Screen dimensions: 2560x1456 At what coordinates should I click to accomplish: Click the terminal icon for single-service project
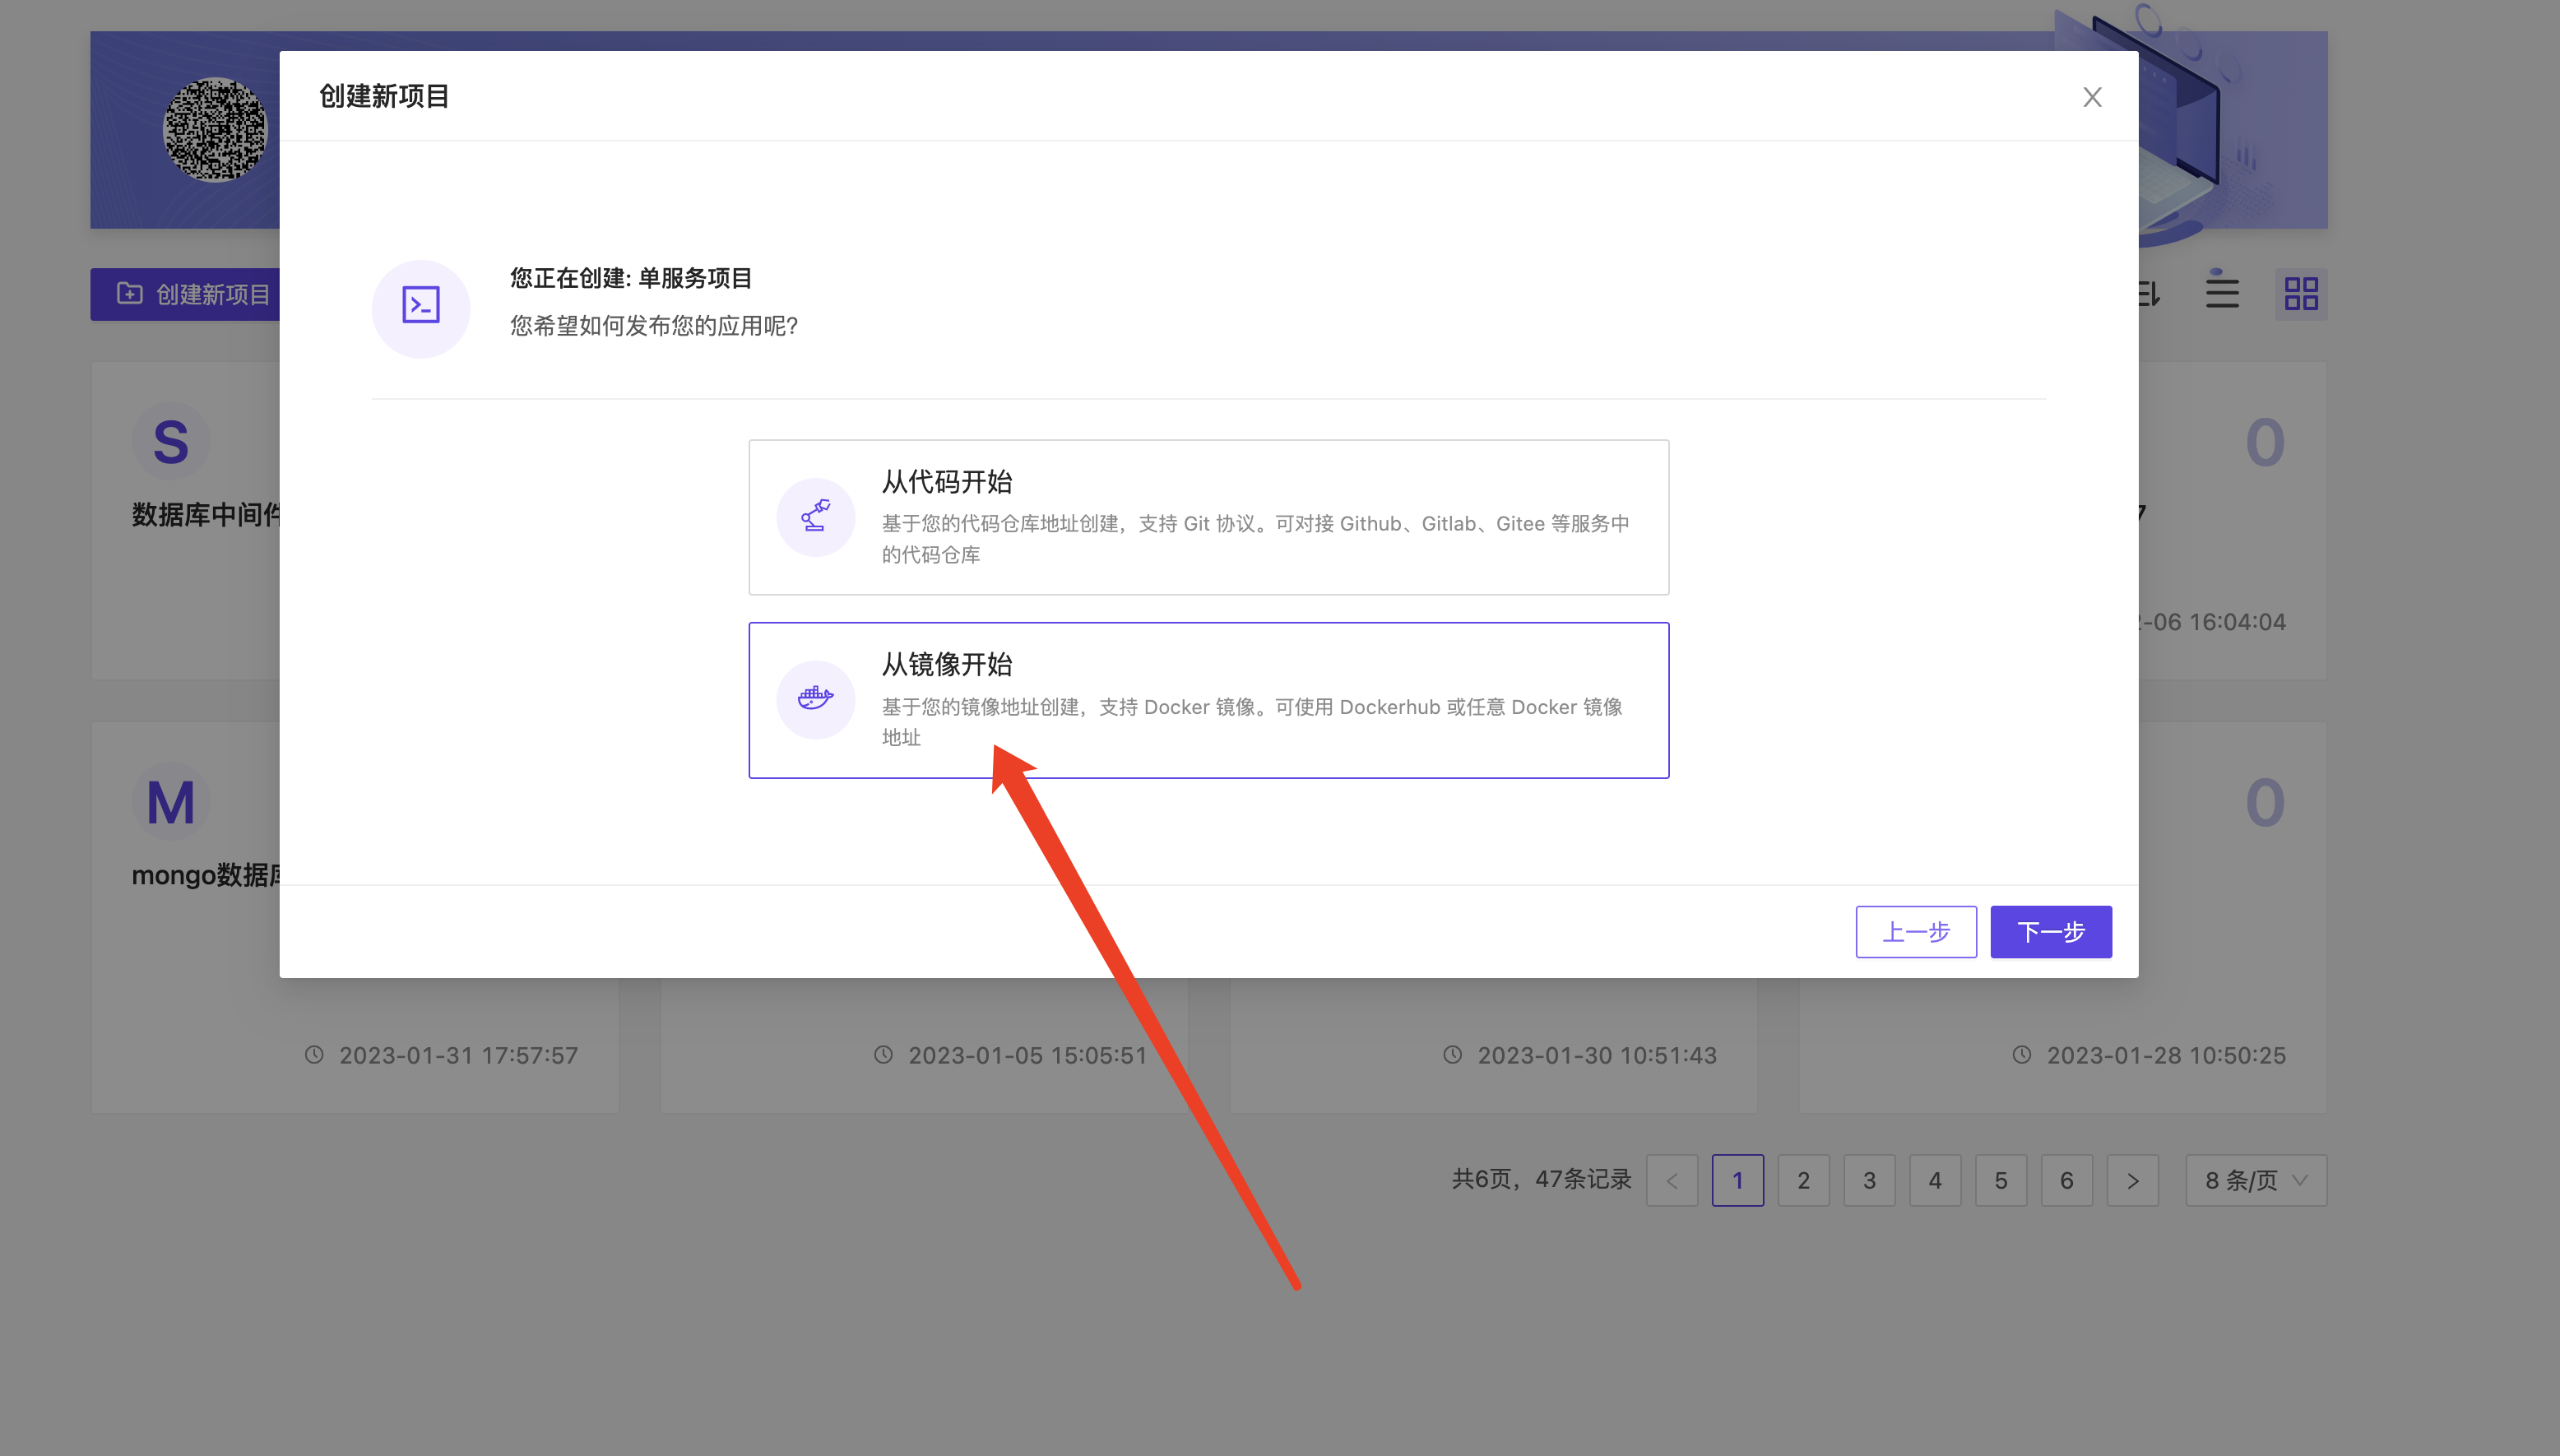coord(420,306)
